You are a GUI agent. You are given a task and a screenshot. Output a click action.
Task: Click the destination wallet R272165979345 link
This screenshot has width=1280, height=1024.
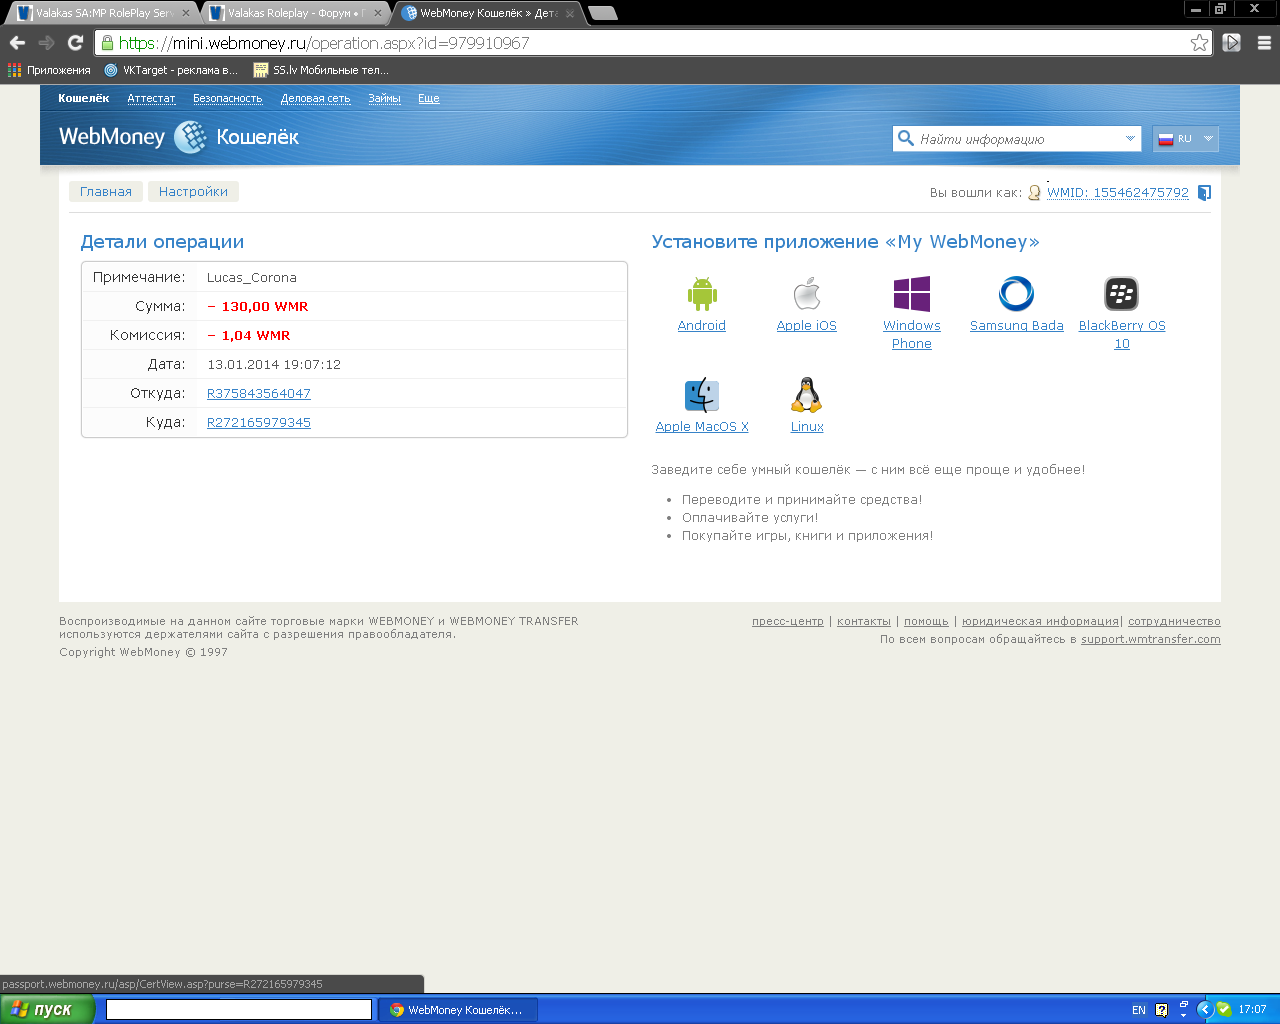click(x=258, y=423)
